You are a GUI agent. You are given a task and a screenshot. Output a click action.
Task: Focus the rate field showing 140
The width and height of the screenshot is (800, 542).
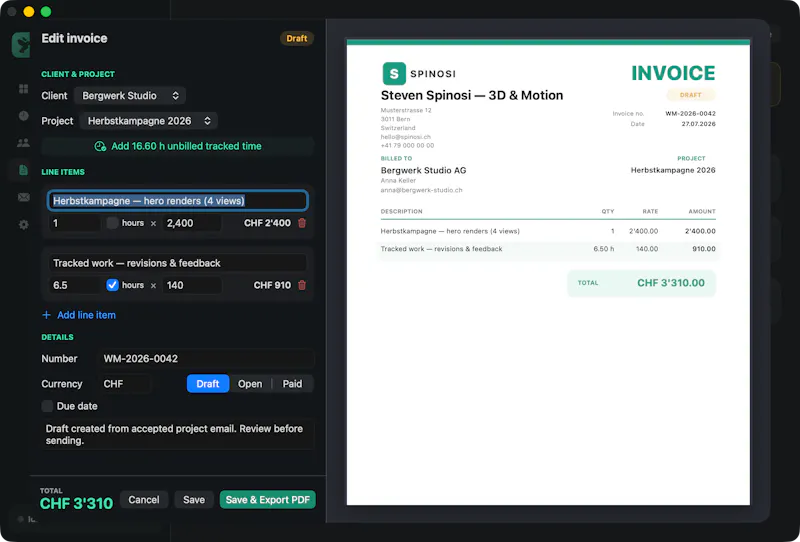click(192, 285)
